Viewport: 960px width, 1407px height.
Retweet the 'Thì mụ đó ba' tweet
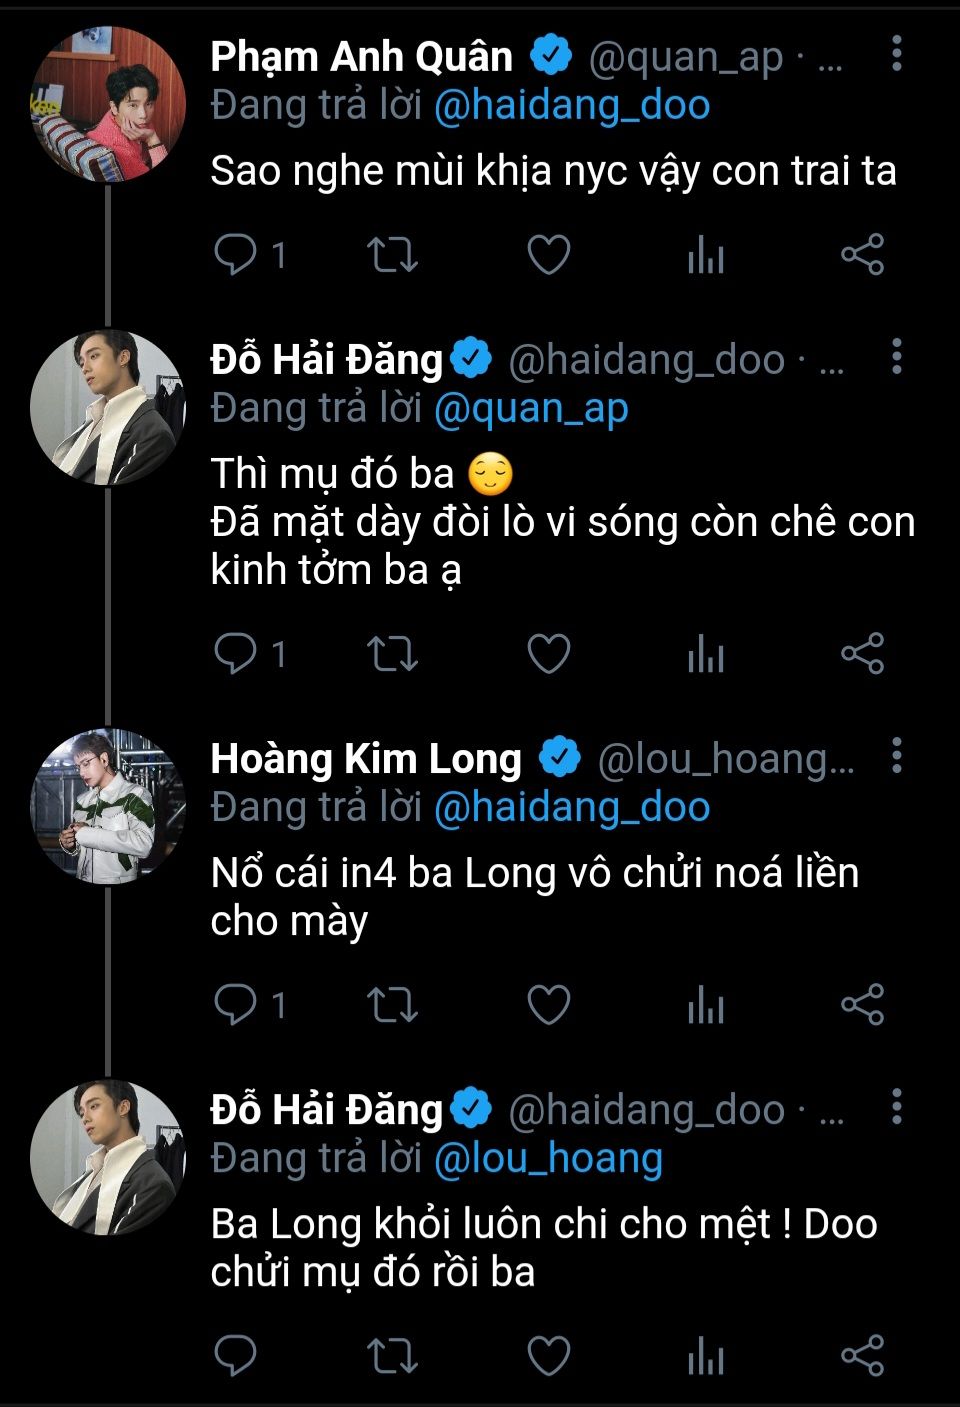click(x=392, y=654)
